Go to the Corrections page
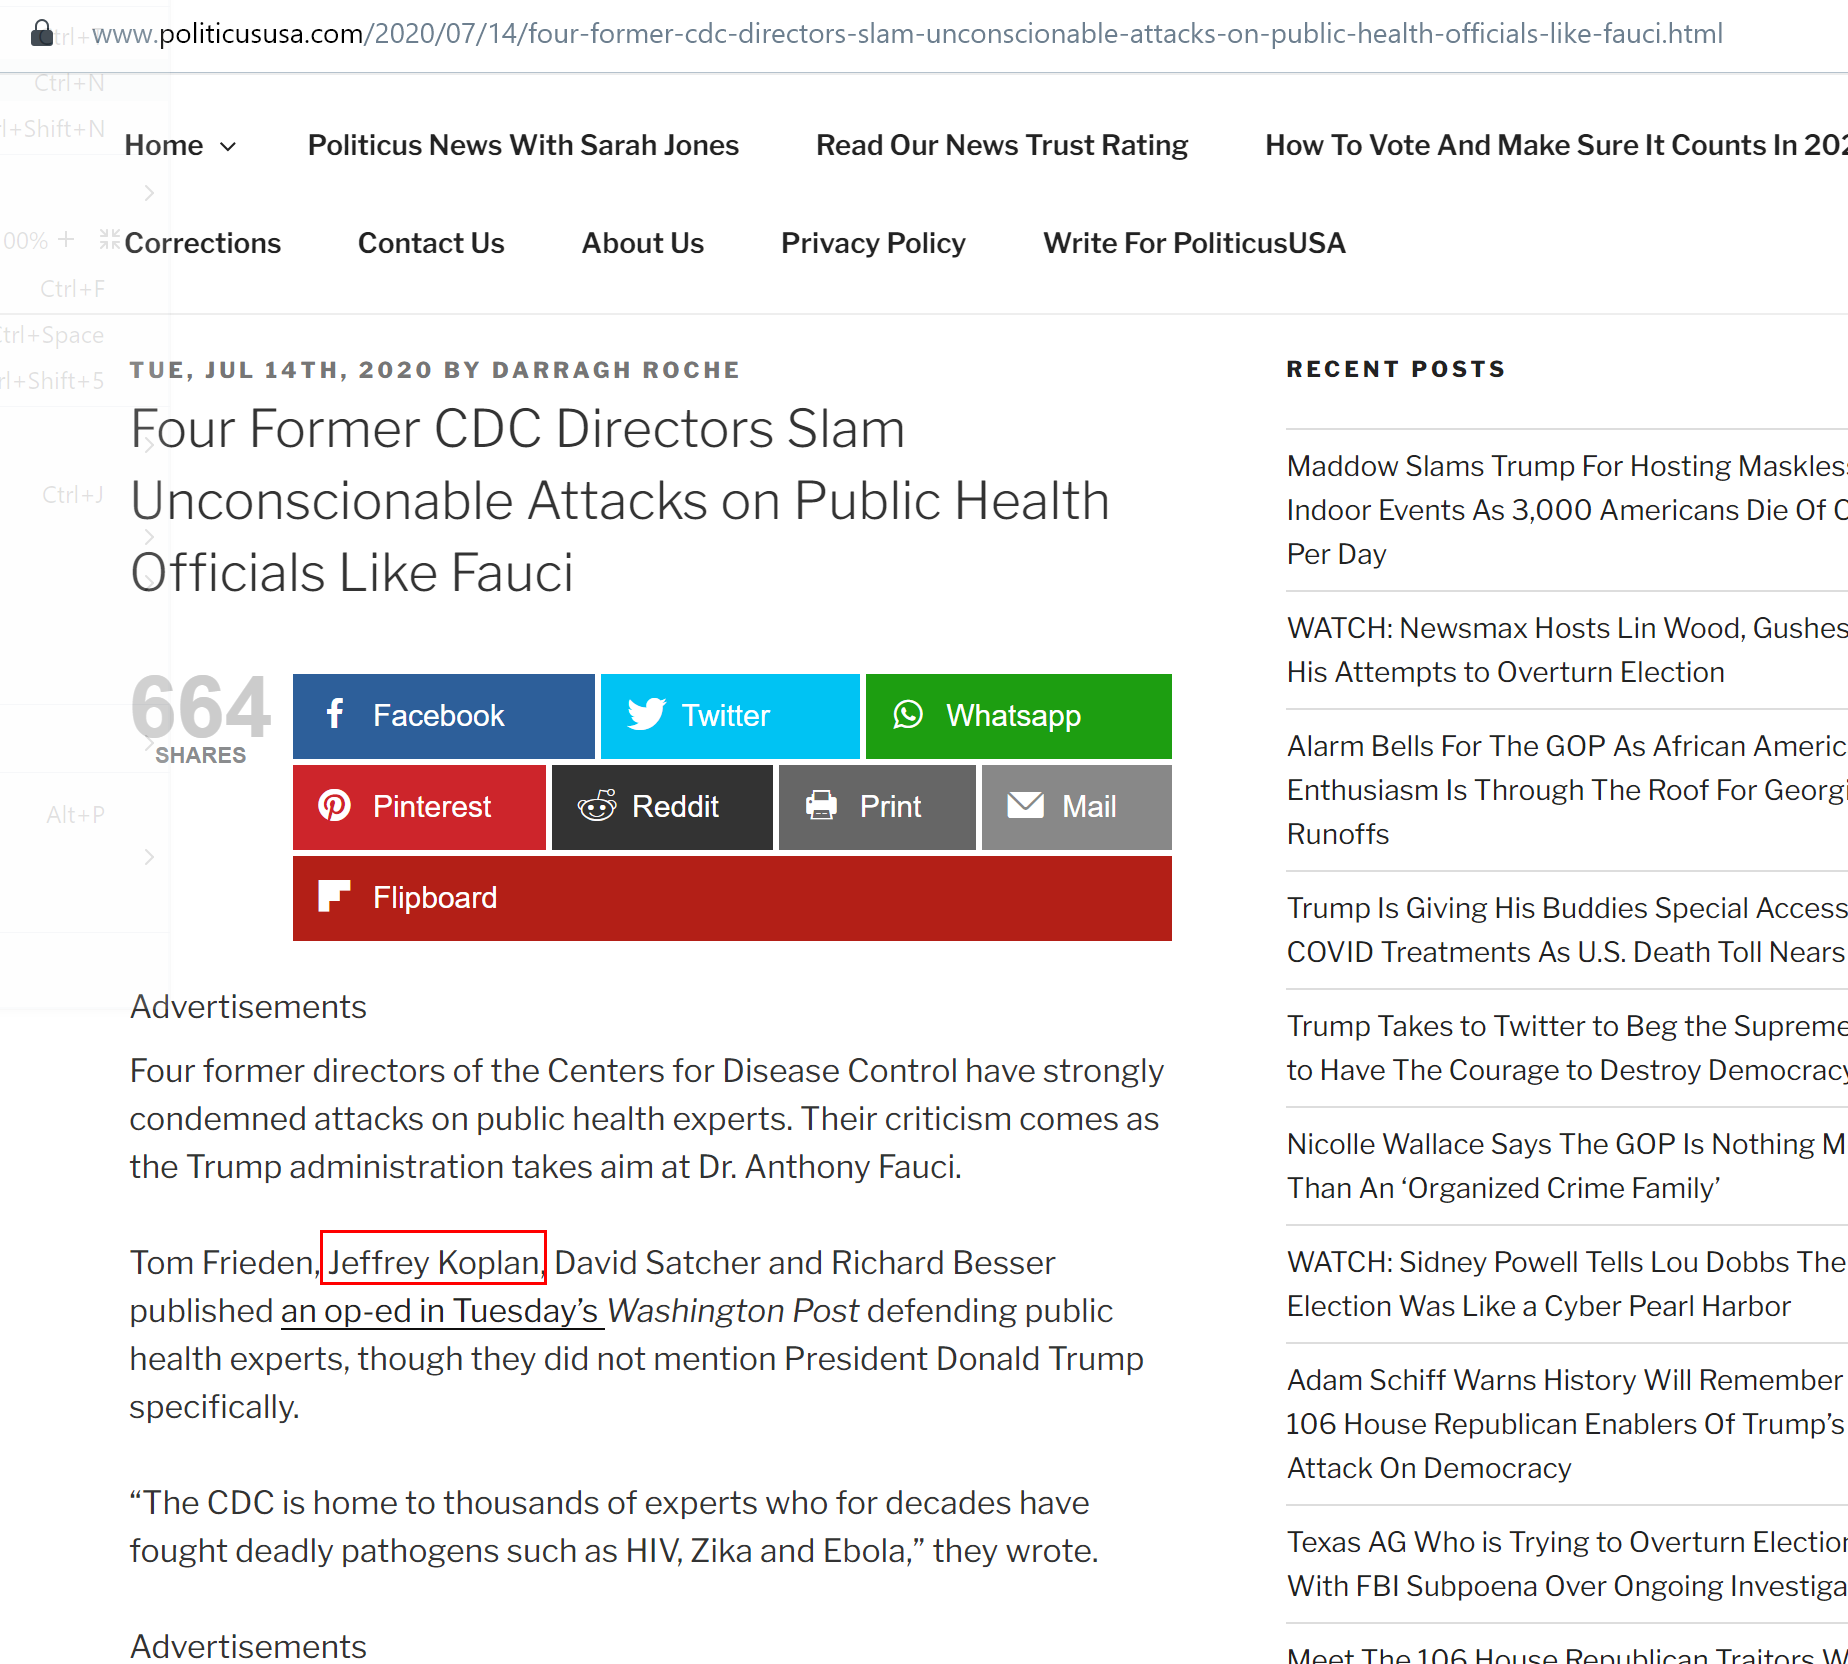This screenshot has height=1664, width=1848. pos(203,244)
